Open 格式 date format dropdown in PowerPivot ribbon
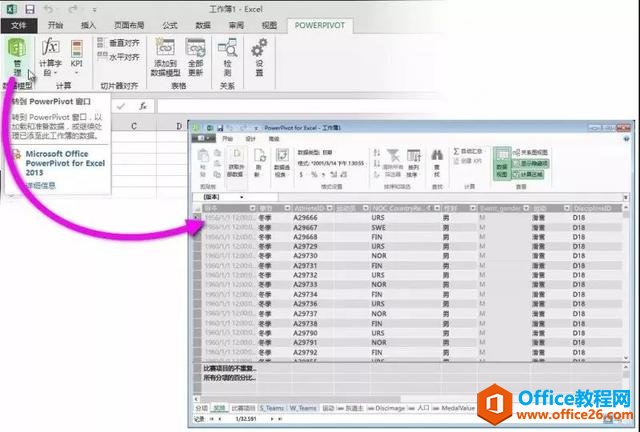 [x=331, y=163]
